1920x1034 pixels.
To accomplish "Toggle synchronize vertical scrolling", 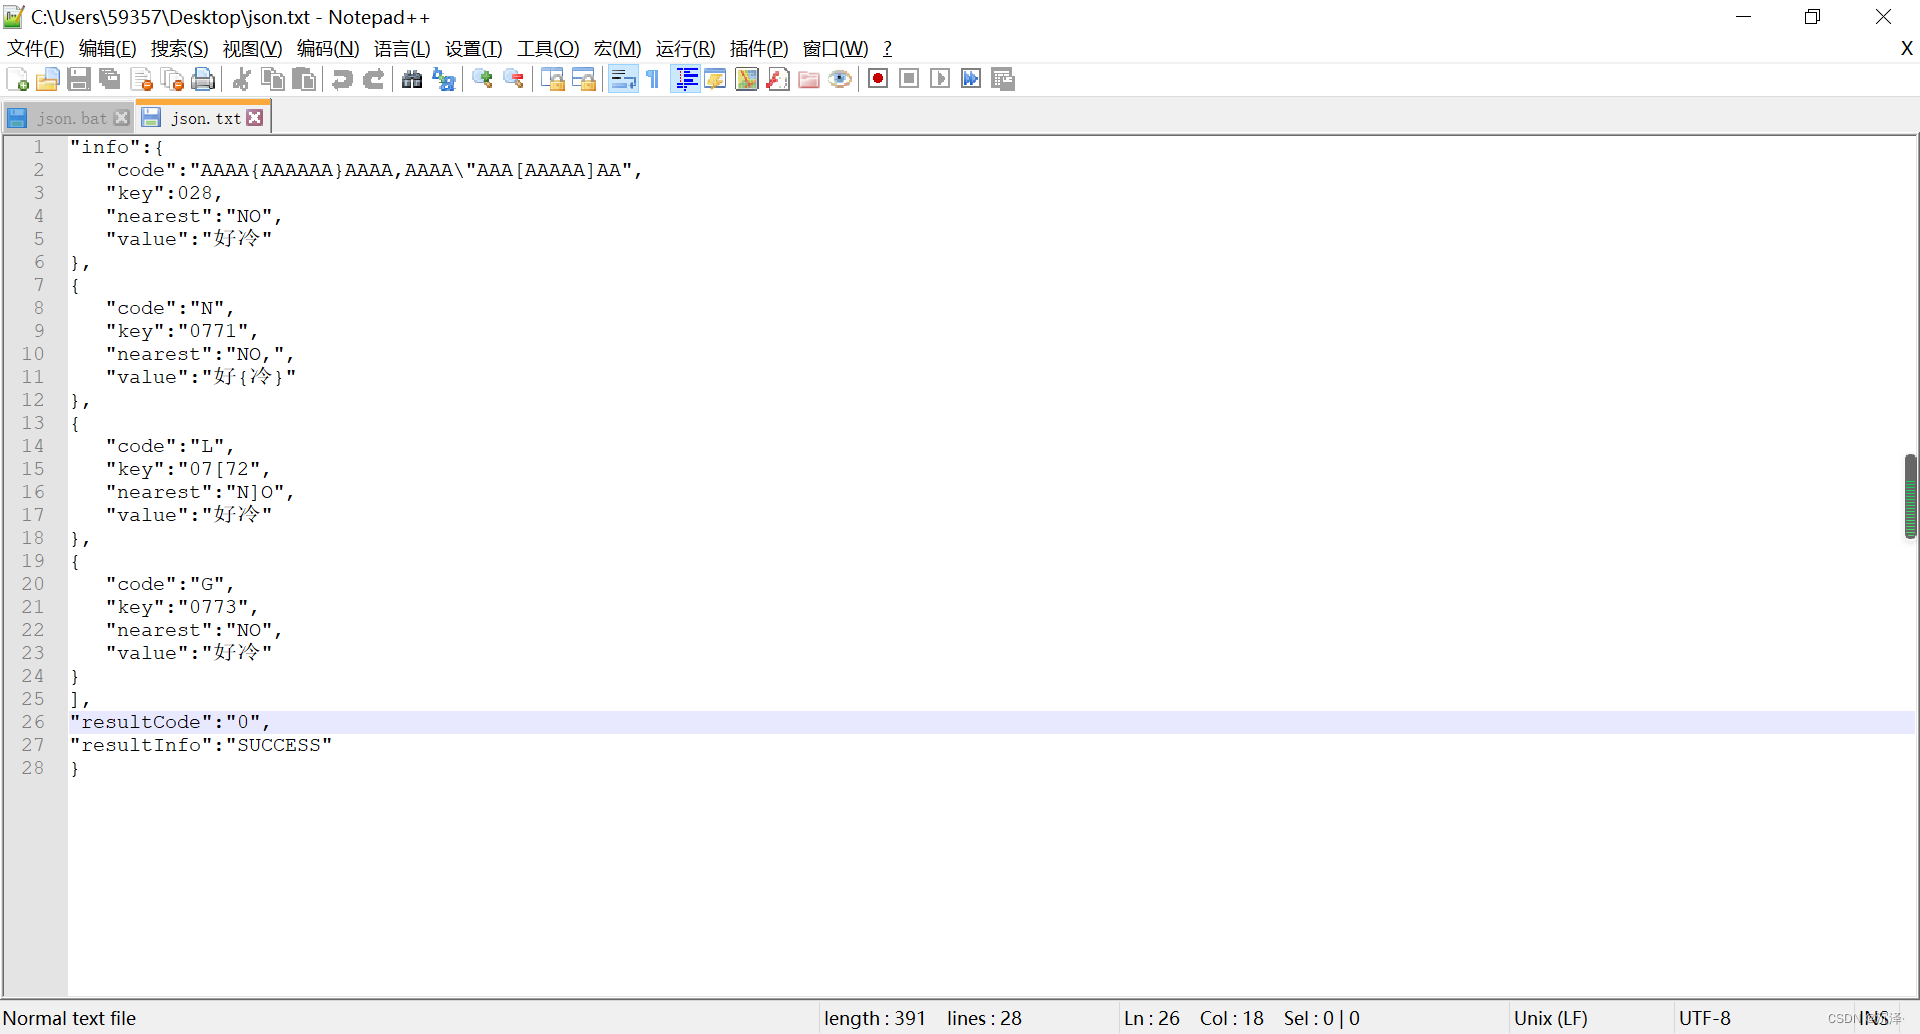I will pyautogui.click(x=552, y=79).
